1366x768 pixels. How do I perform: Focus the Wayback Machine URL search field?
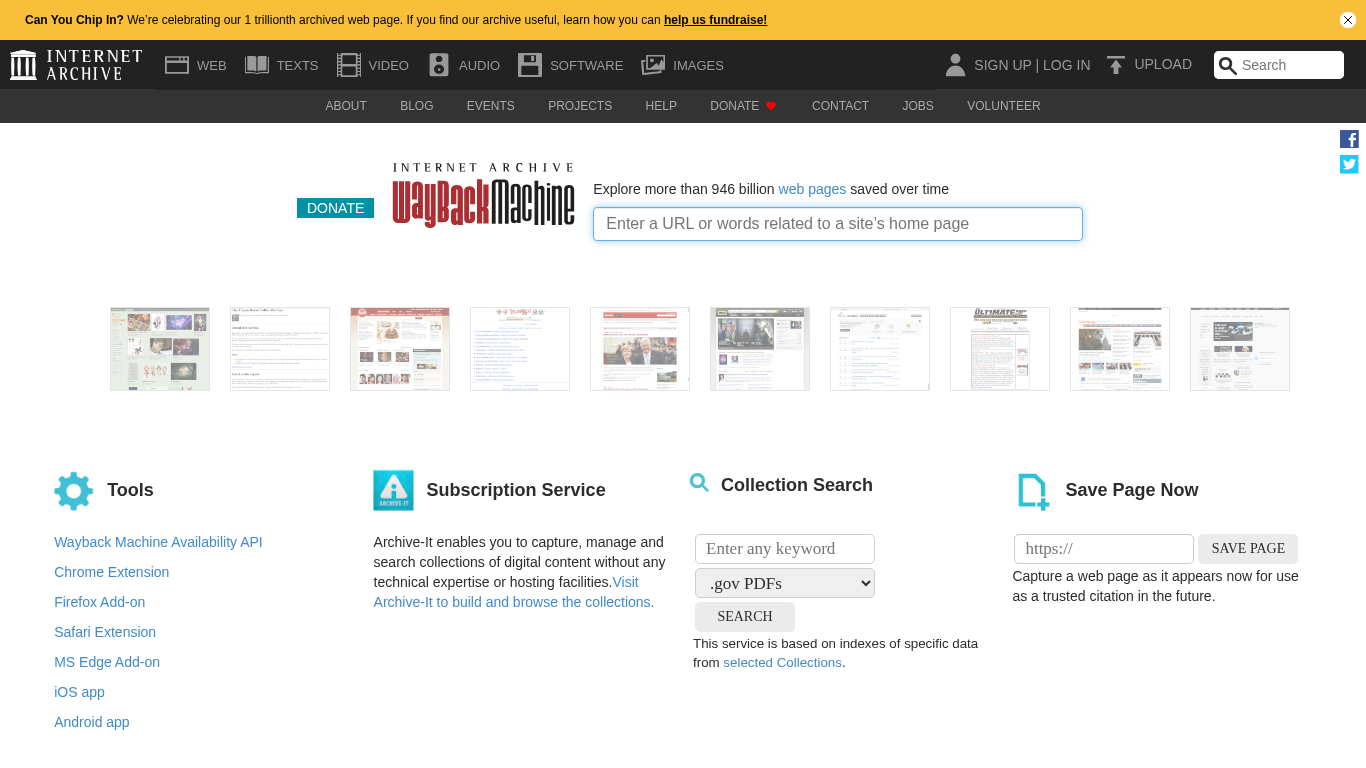838,224
